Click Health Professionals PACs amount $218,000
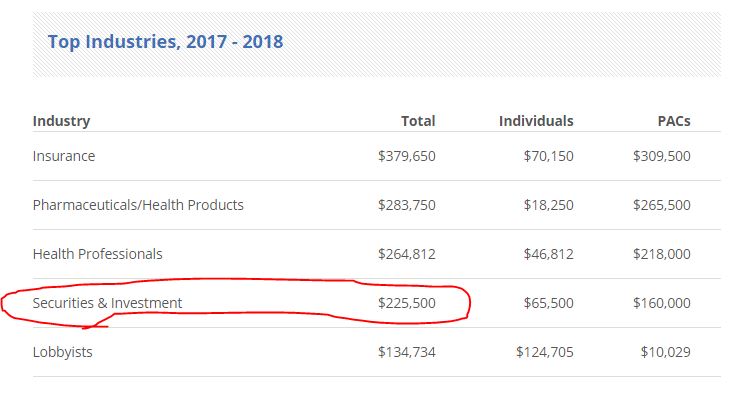746x404 pixels. coord(661,254)
